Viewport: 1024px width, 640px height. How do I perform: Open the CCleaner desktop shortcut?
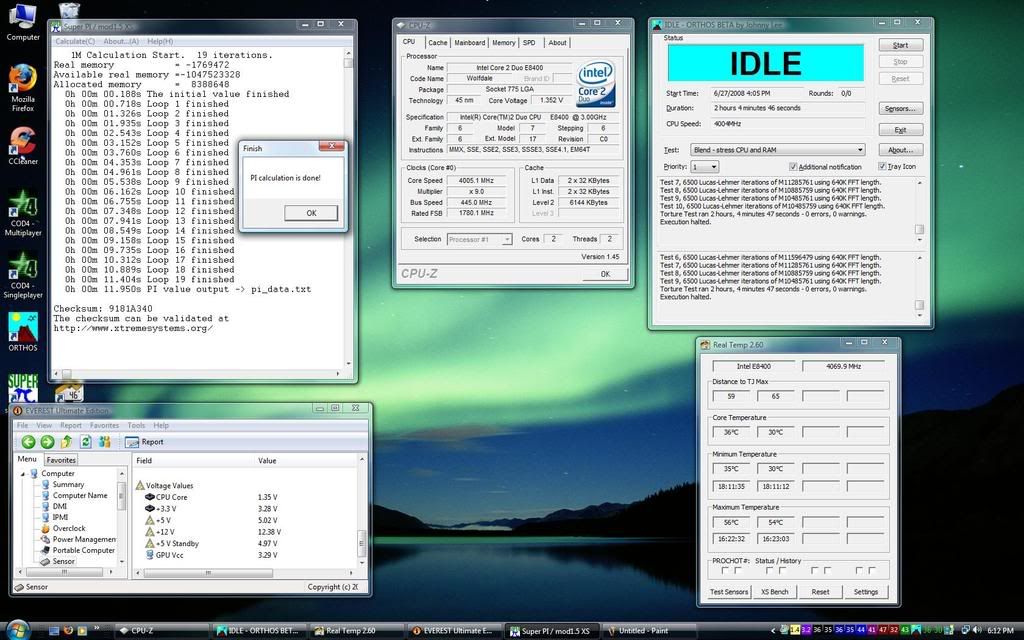click(x=22, y=145)
